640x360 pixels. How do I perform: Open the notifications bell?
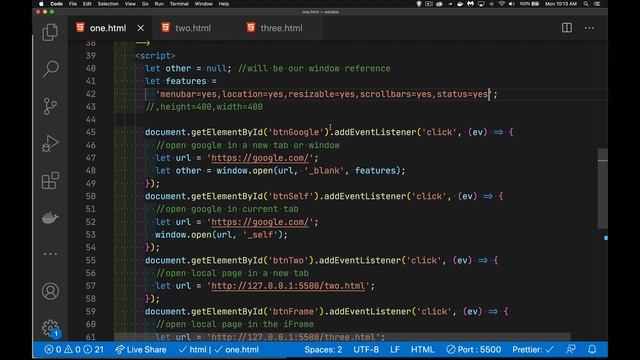[x=592, y=349]
